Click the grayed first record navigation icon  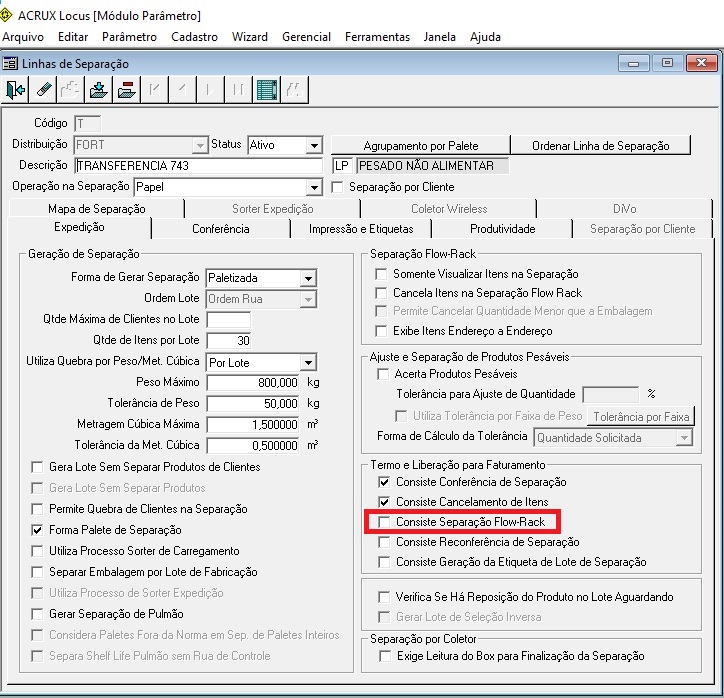click(154, 90)
